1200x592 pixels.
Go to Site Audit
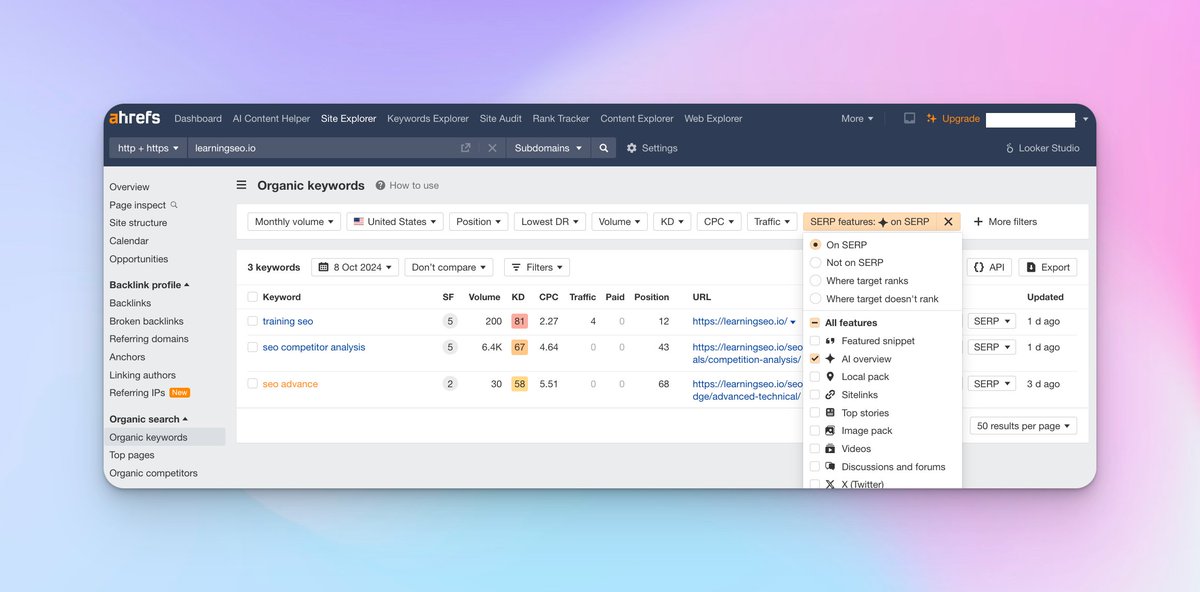pyautogui.click(x=501, y=118)
